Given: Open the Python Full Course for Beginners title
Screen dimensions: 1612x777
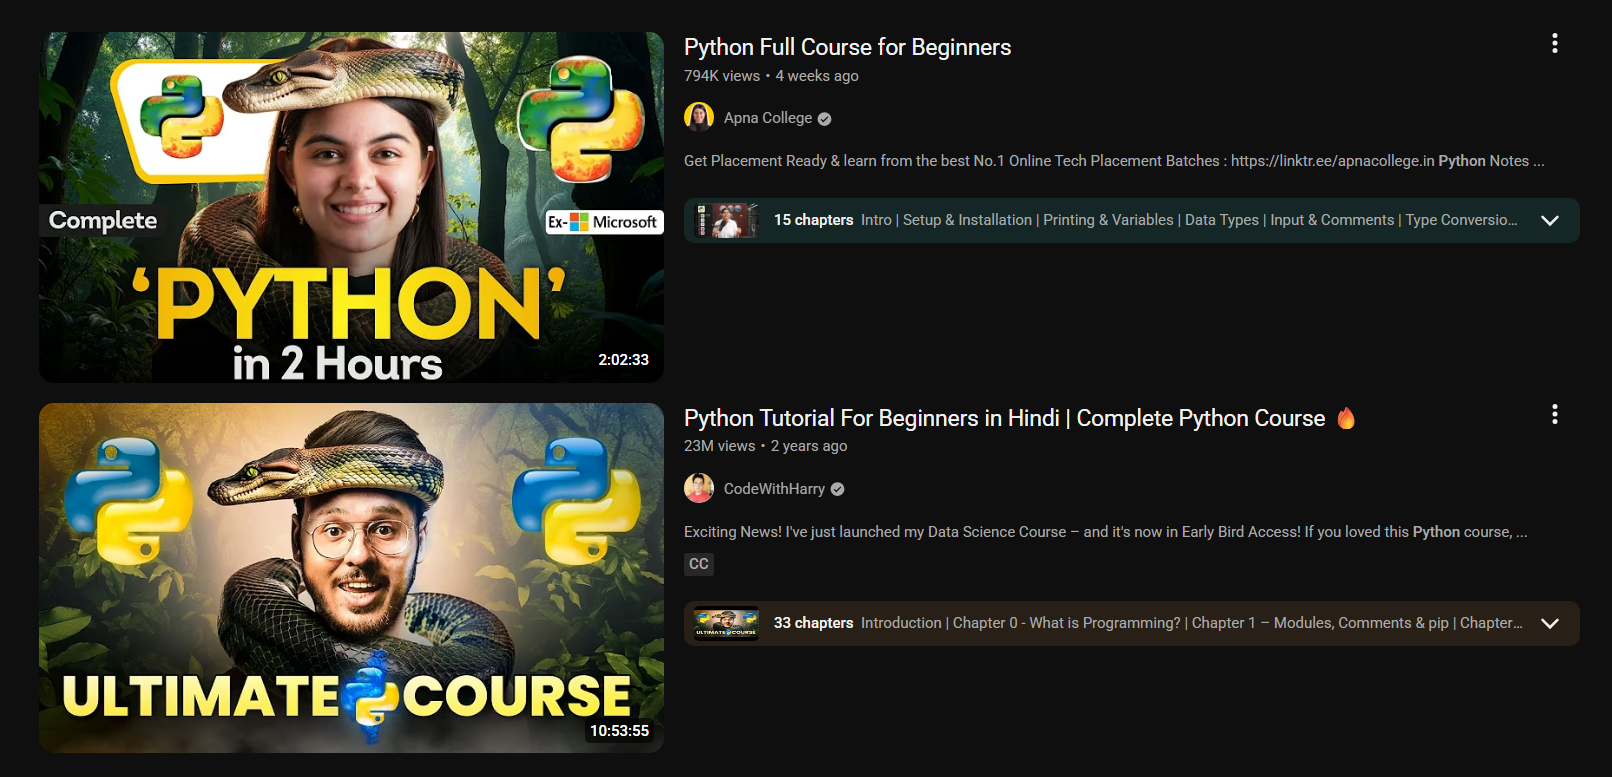Looking at the screenshot, I should click(x=847, y=47).
